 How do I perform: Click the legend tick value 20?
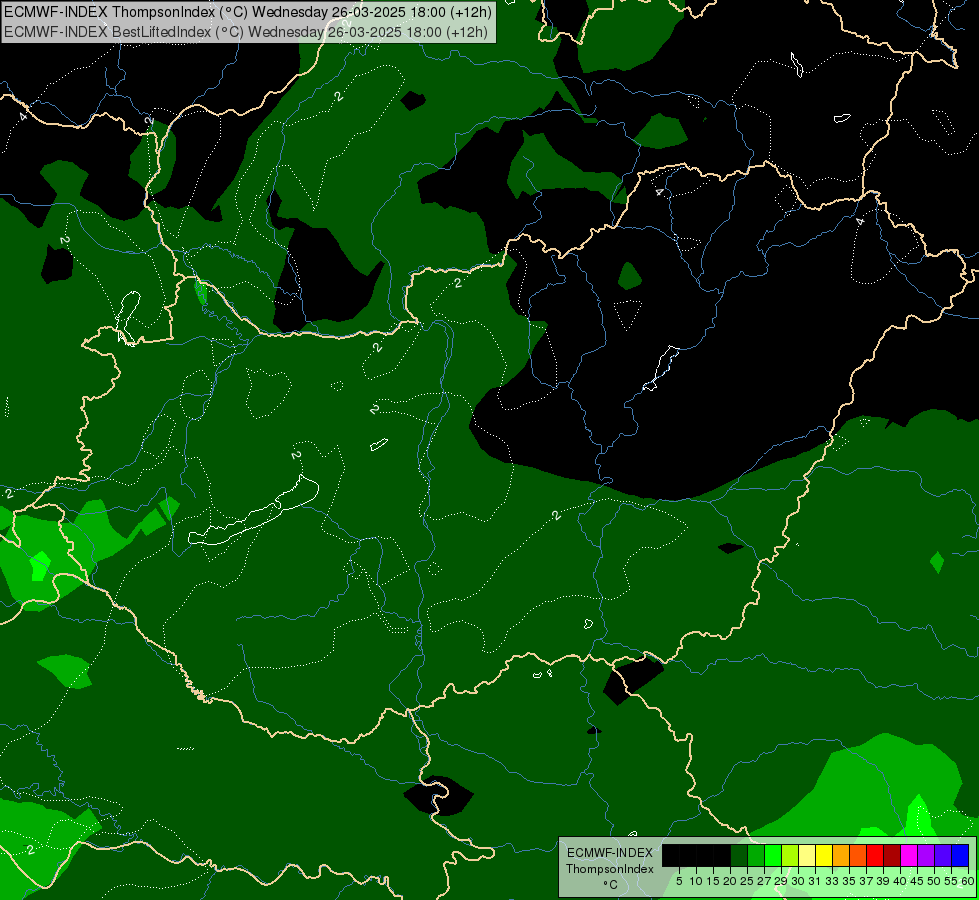coord(730,881)
